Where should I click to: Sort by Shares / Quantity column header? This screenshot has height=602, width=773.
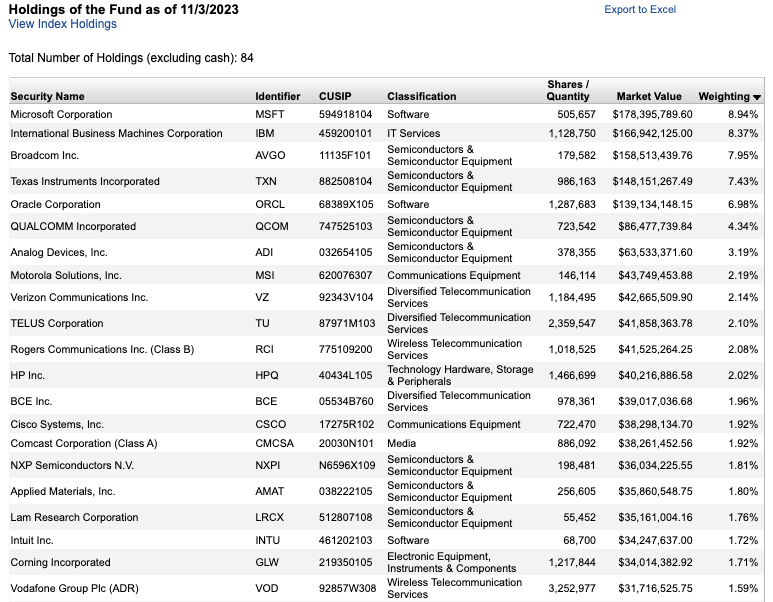point(568,90)
